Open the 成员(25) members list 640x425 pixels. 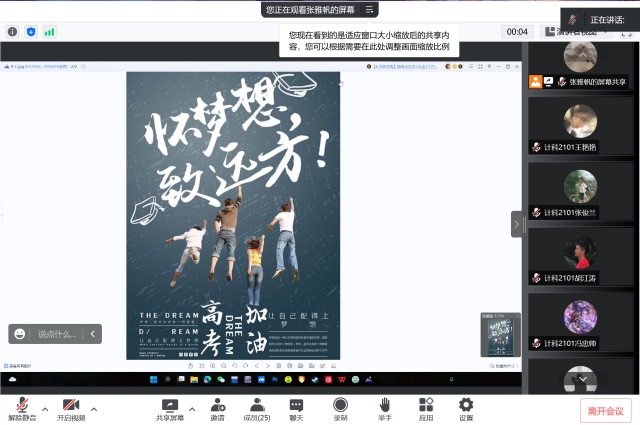(x=257, y=409)
